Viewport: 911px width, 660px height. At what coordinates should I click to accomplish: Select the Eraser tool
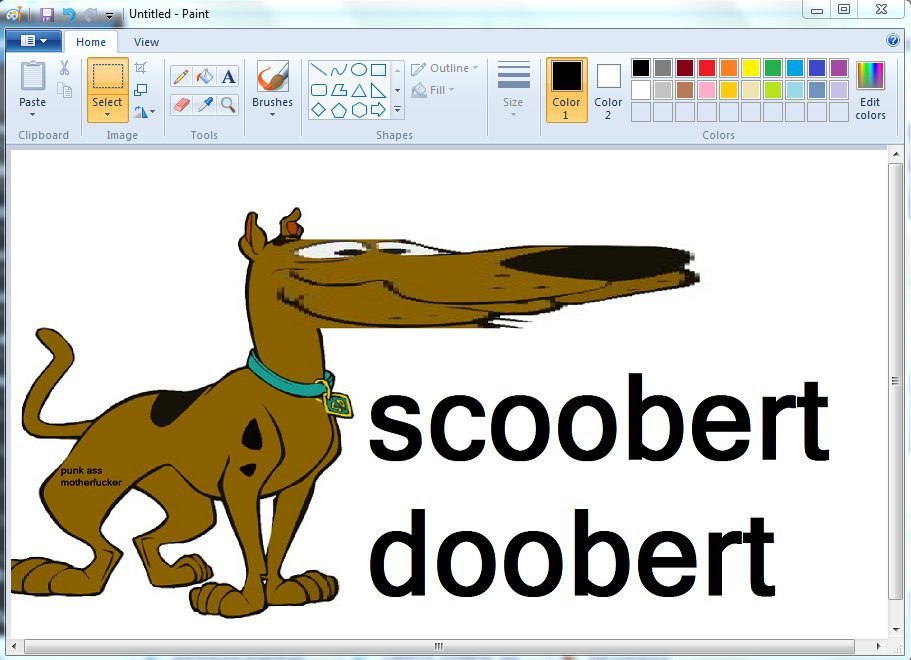181,105
